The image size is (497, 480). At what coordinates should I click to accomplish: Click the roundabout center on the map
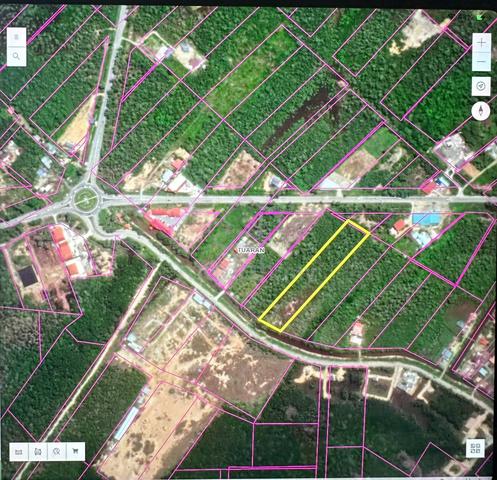tap(86, 200)
